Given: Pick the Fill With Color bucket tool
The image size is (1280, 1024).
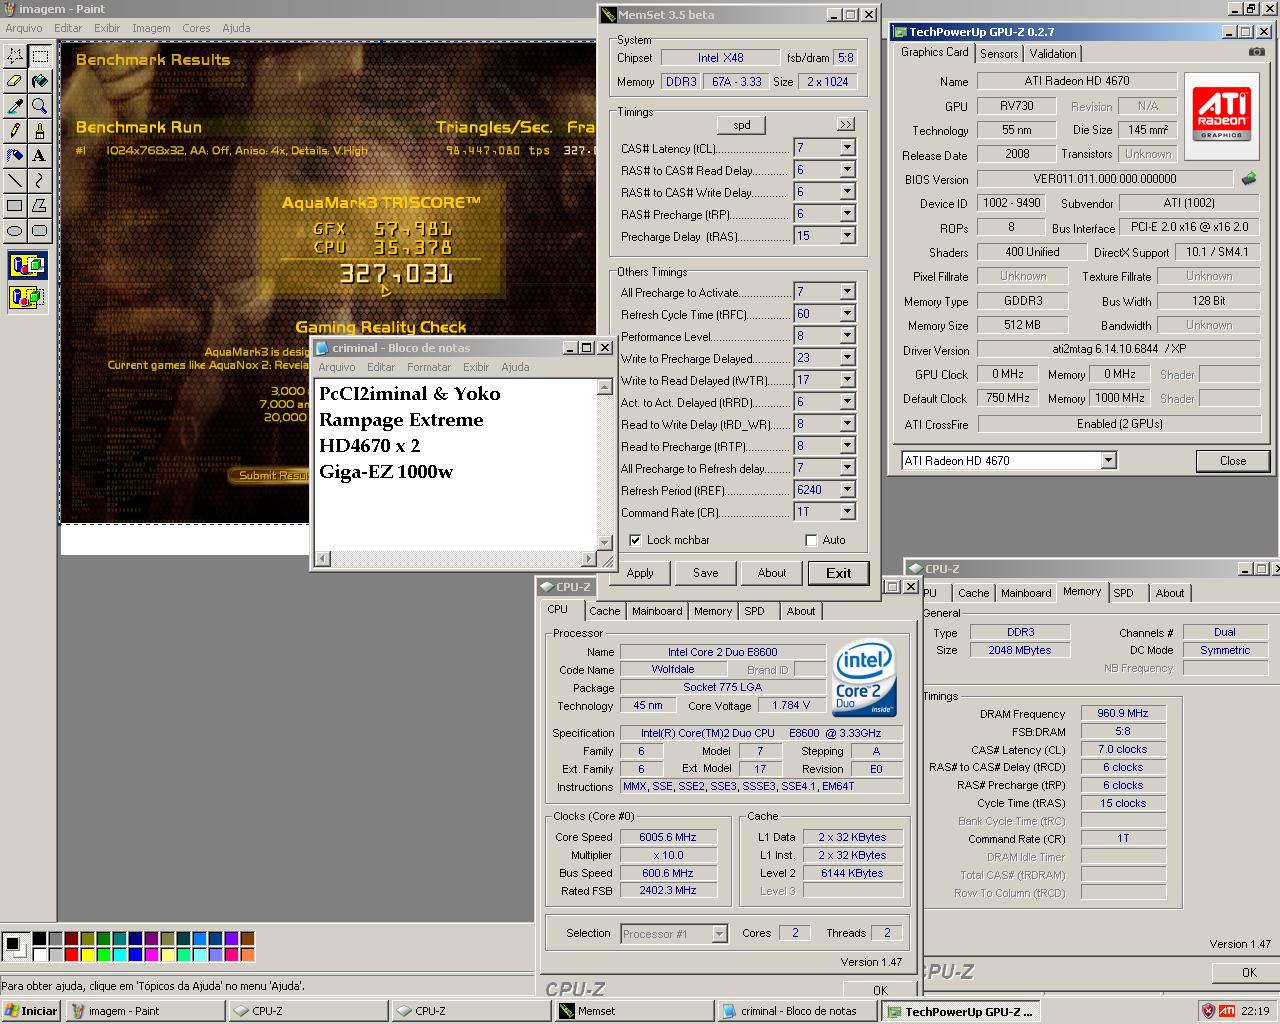Looking at the screenshot, I should pos(40,81).
